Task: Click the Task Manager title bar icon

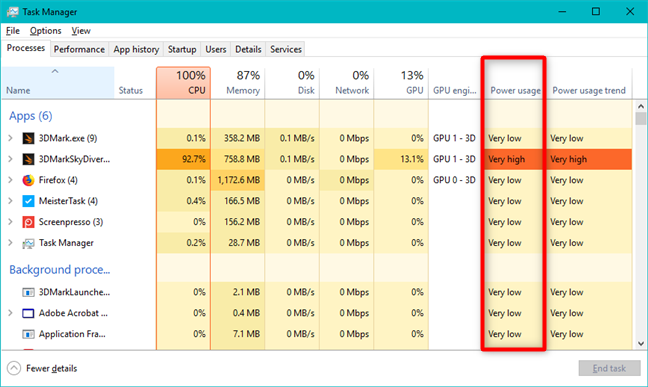Action: point(12,12)
